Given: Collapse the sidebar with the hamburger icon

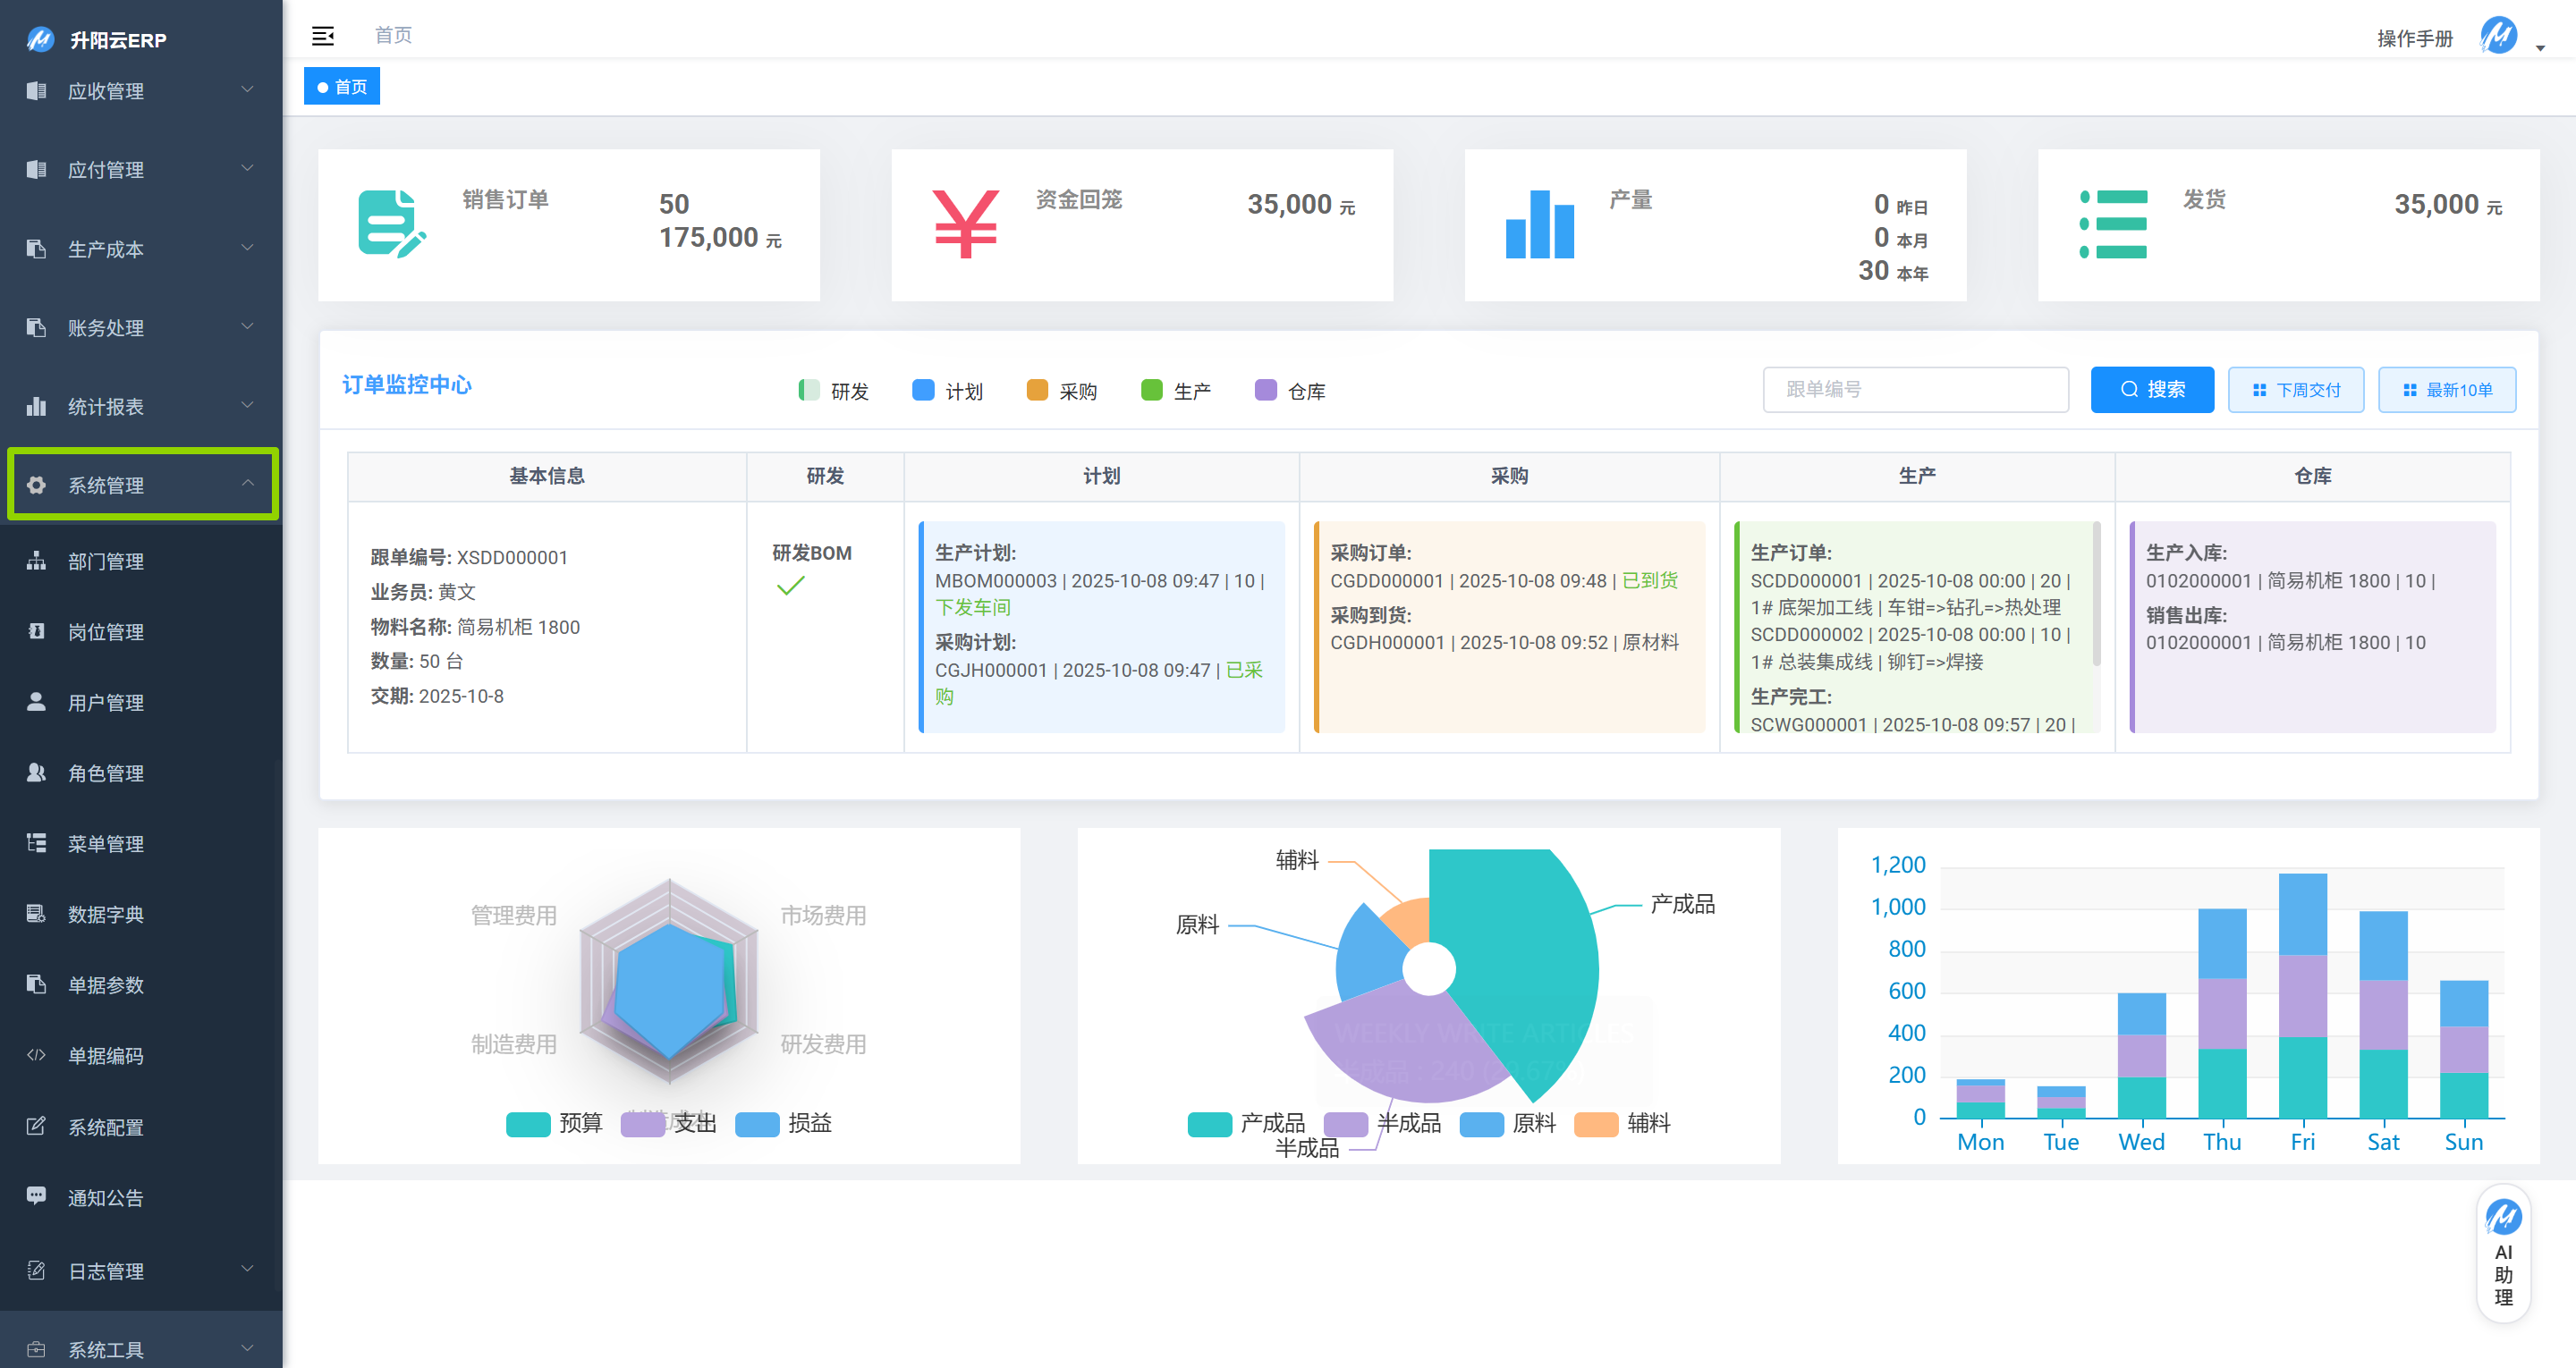Looking at the screenshot, I should [322, 36].
